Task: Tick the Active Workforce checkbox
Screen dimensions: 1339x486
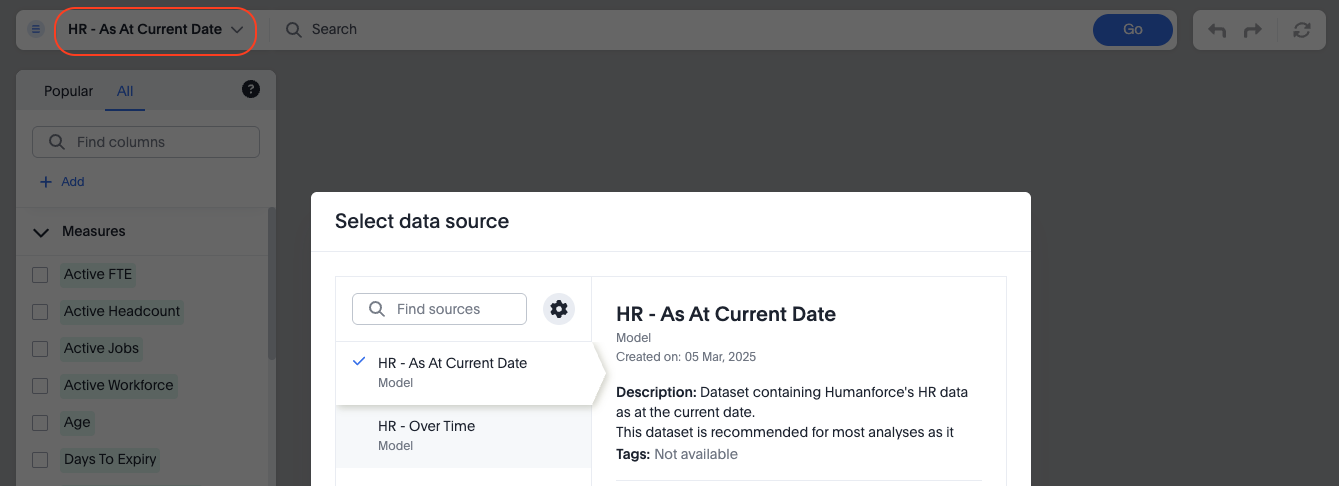Action: click(x=40, y=386)
